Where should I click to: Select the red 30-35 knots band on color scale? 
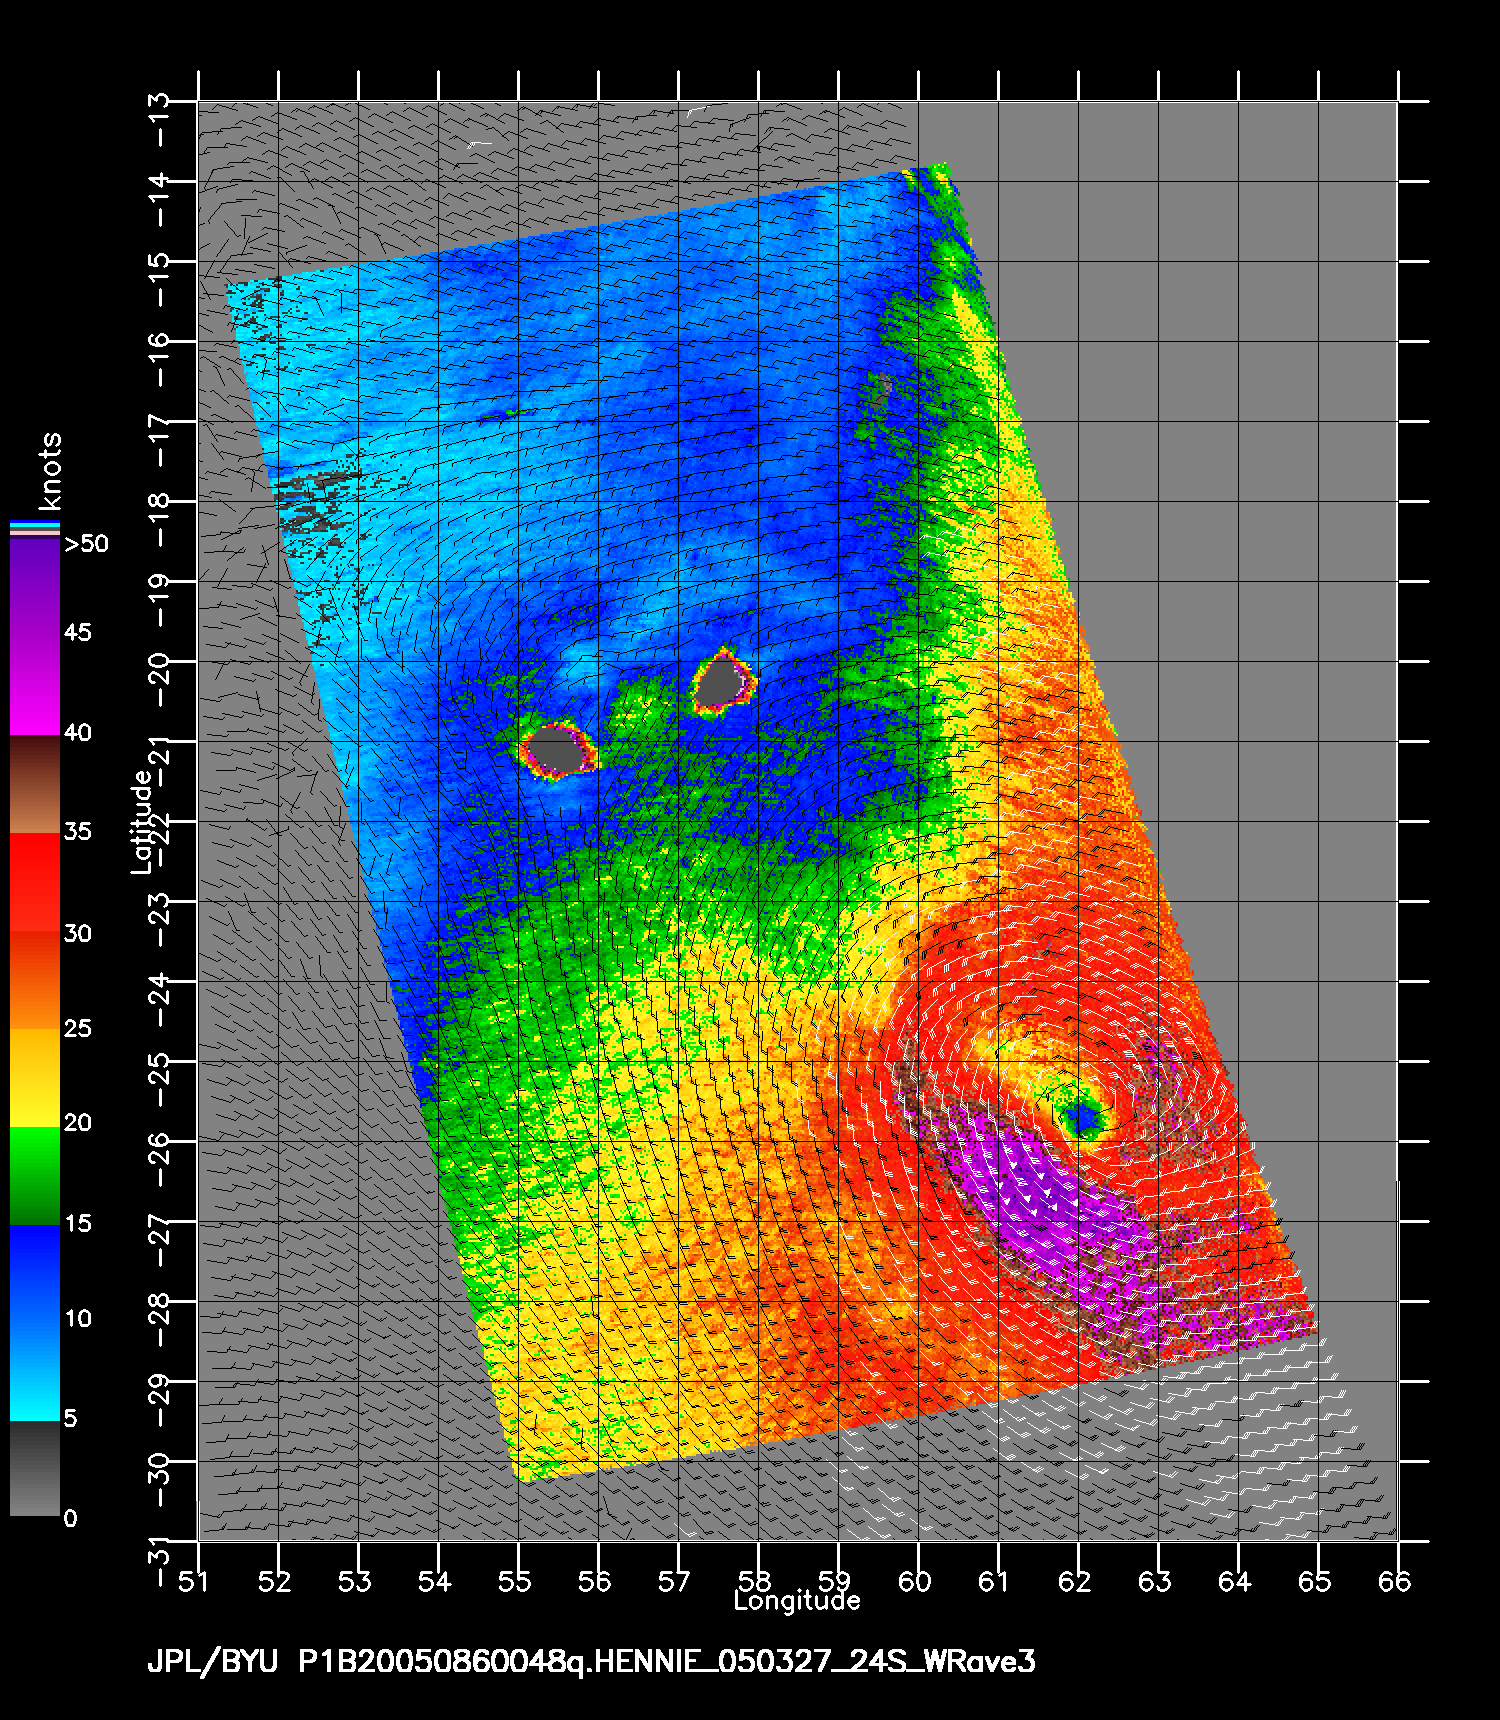[x=35, y=883]
